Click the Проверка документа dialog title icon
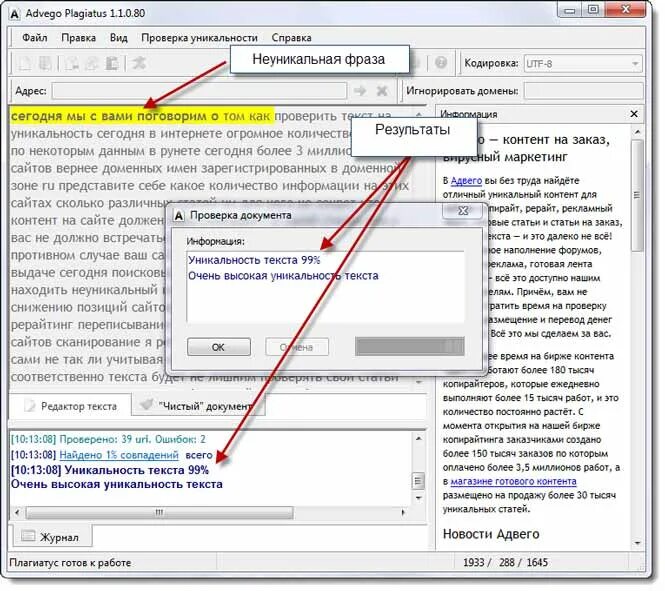The height and width of the screenshot is (591, 665). [179, 216]
